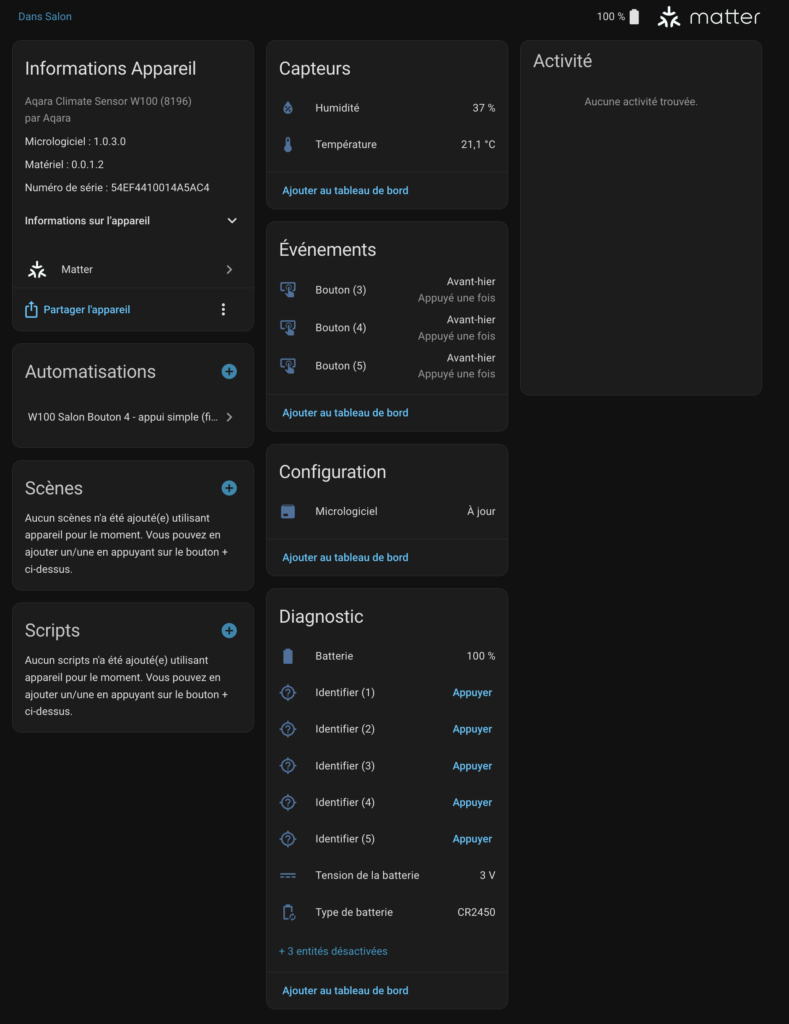789x1024 pixels.
Task: Click the CR2450 Type de batterie icon
Action: (x=287, y=912)
